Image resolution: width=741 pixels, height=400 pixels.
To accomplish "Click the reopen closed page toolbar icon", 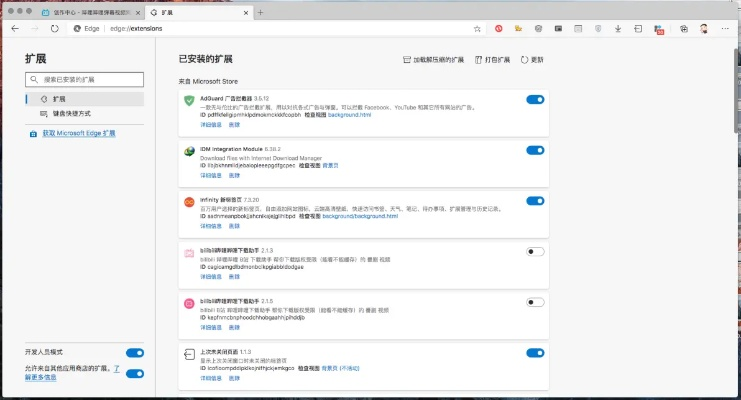I will pos(638,28).
